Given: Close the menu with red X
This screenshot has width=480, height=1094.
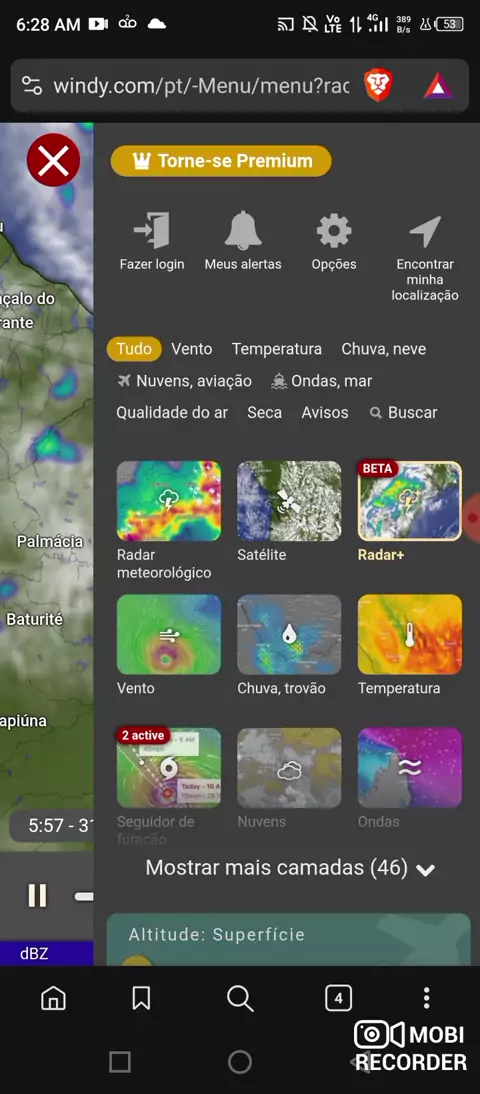Looking at the screenshot, I should tap(53, 161).
